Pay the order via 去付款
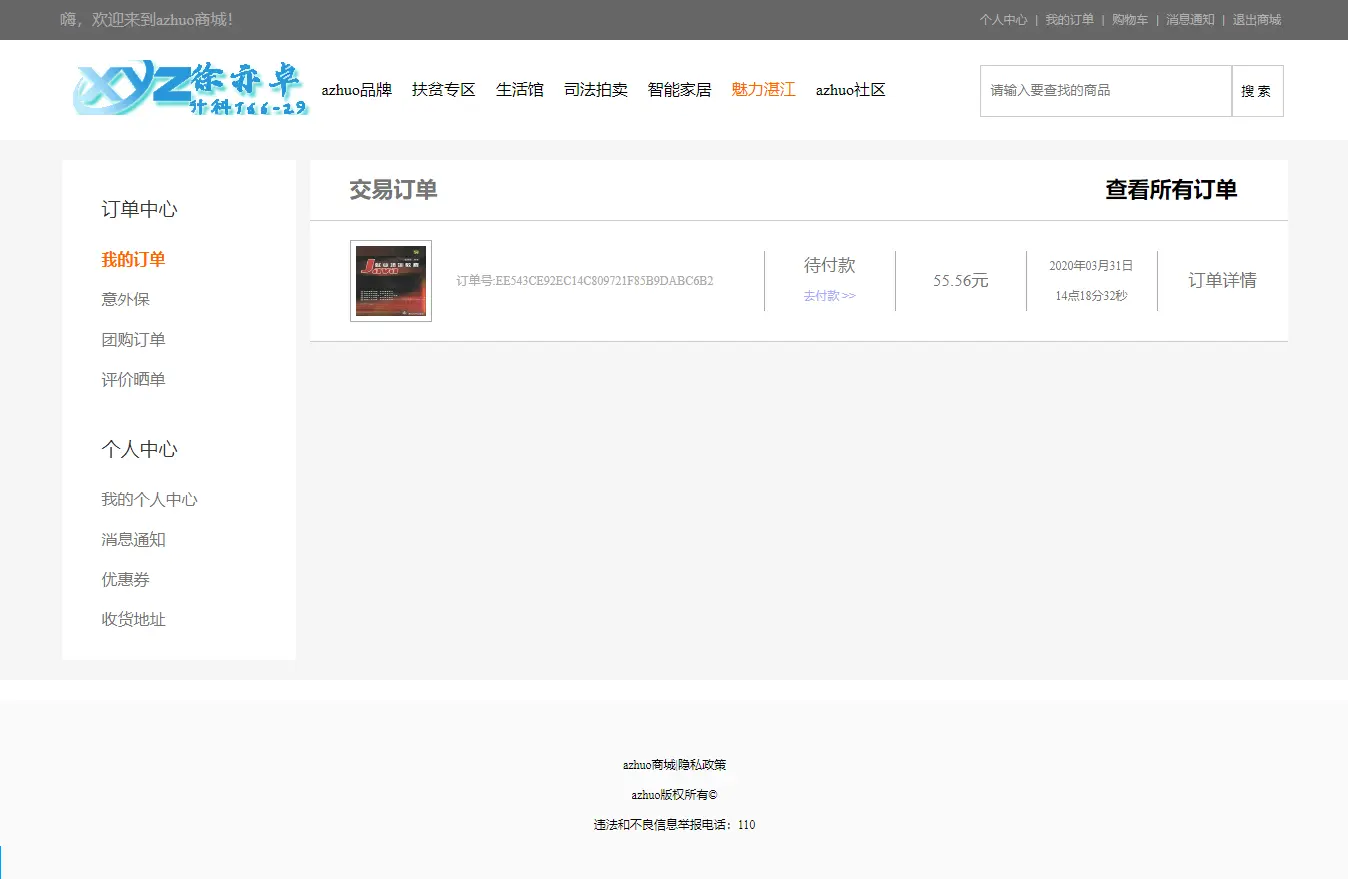This screenshot has width=1348, height=879. [x=828, y=297]
